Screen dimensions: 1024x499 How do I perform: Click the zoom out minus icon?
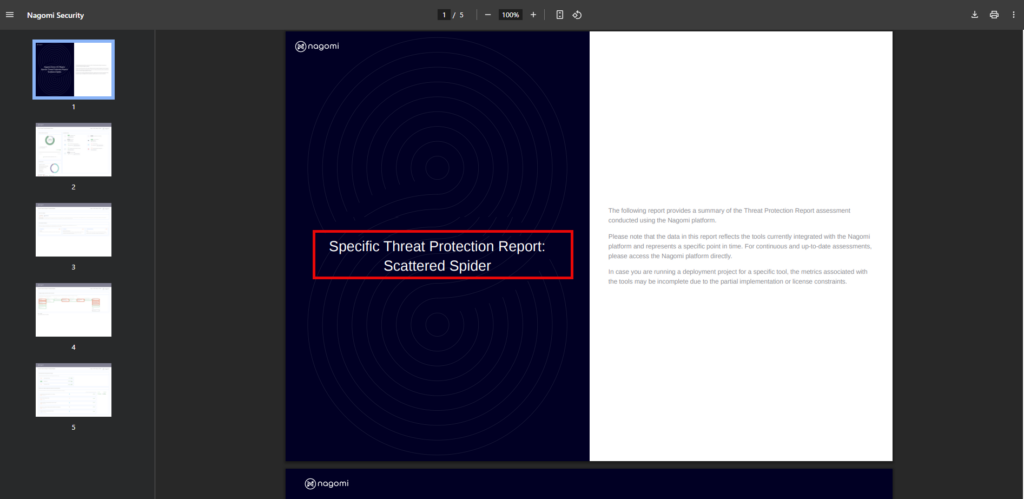(488, 15)
